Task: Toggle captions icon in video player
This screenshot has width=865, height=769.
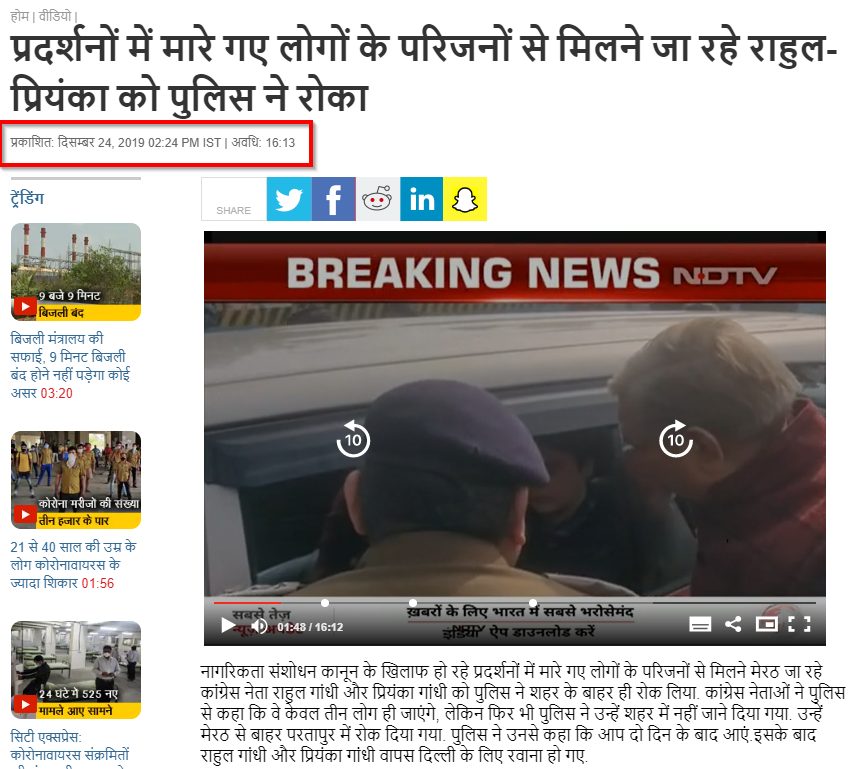Action: coord(700,624)
